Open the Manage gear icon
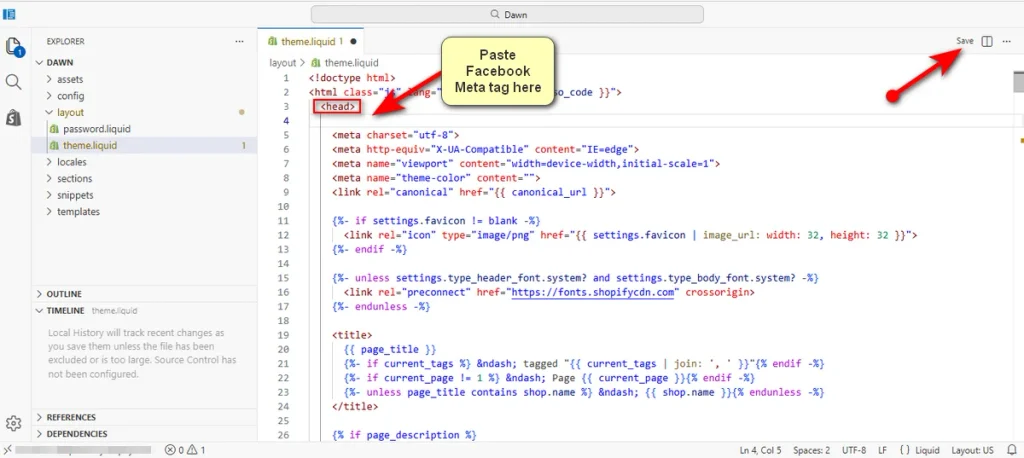Image resolution: width=1024 pixels, height=458 pixels. [14, 423]
